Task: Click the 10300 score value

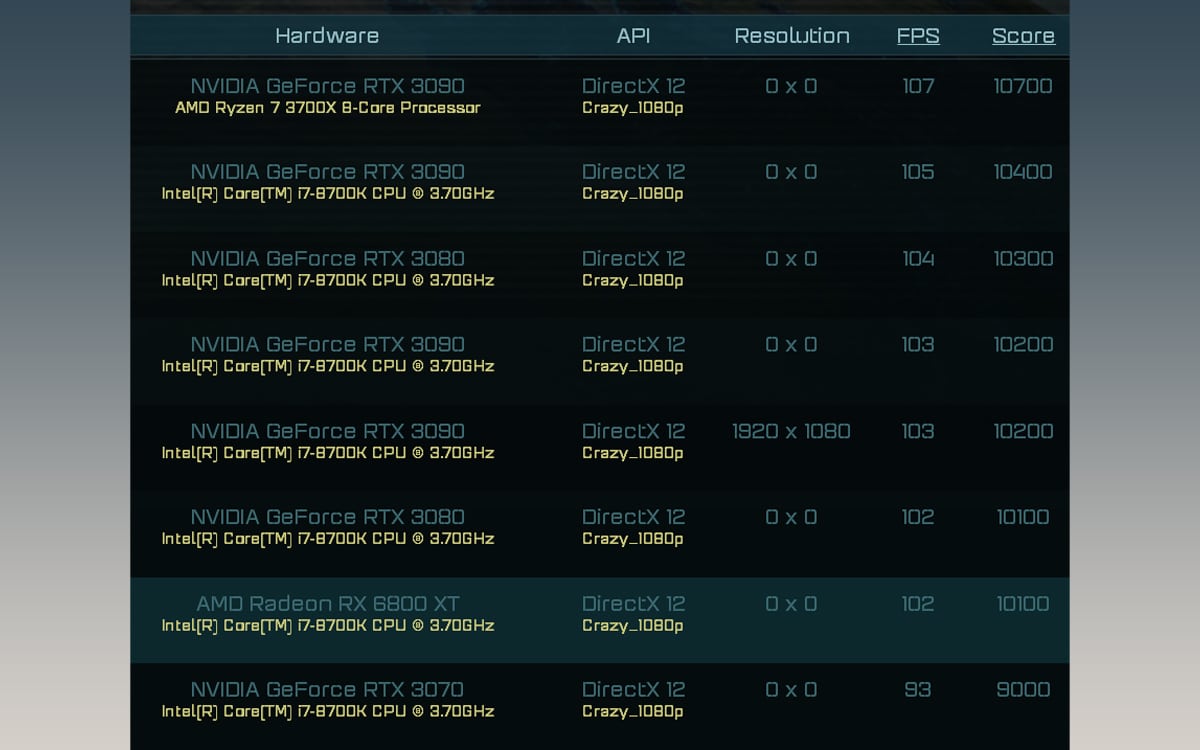Action: tap(1023, 258)
